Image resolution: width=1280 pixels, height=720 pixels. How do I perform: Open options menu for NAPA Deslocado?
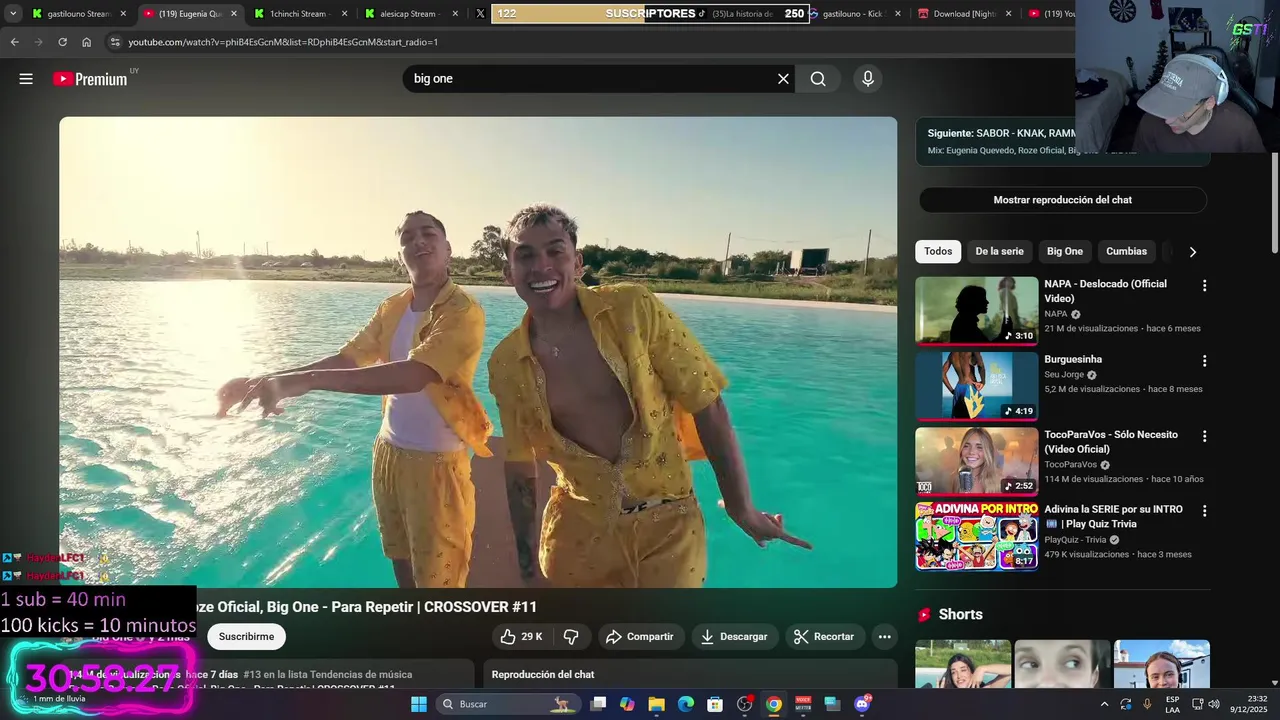1204,286
